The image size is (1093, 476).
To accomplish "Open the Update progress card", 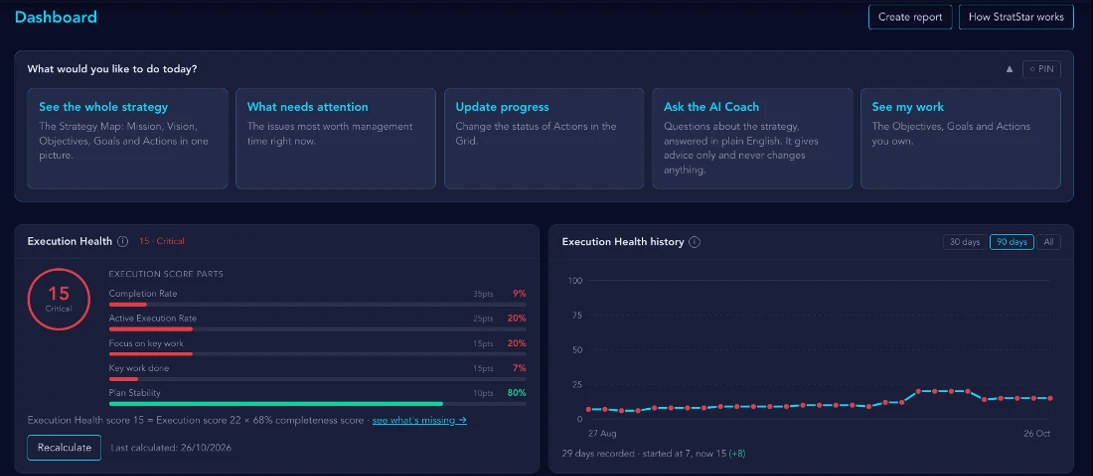I will coord(544,138).
